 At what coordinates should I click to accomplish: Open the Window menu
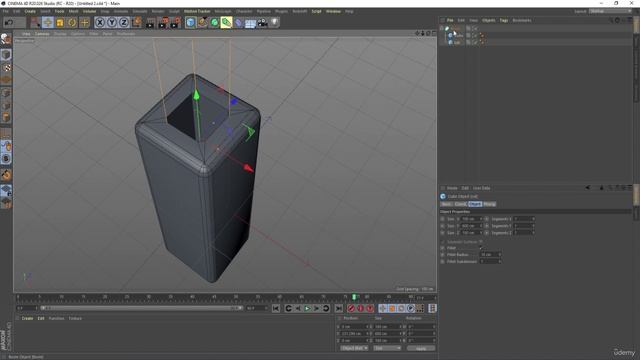[x=333, y=11]
